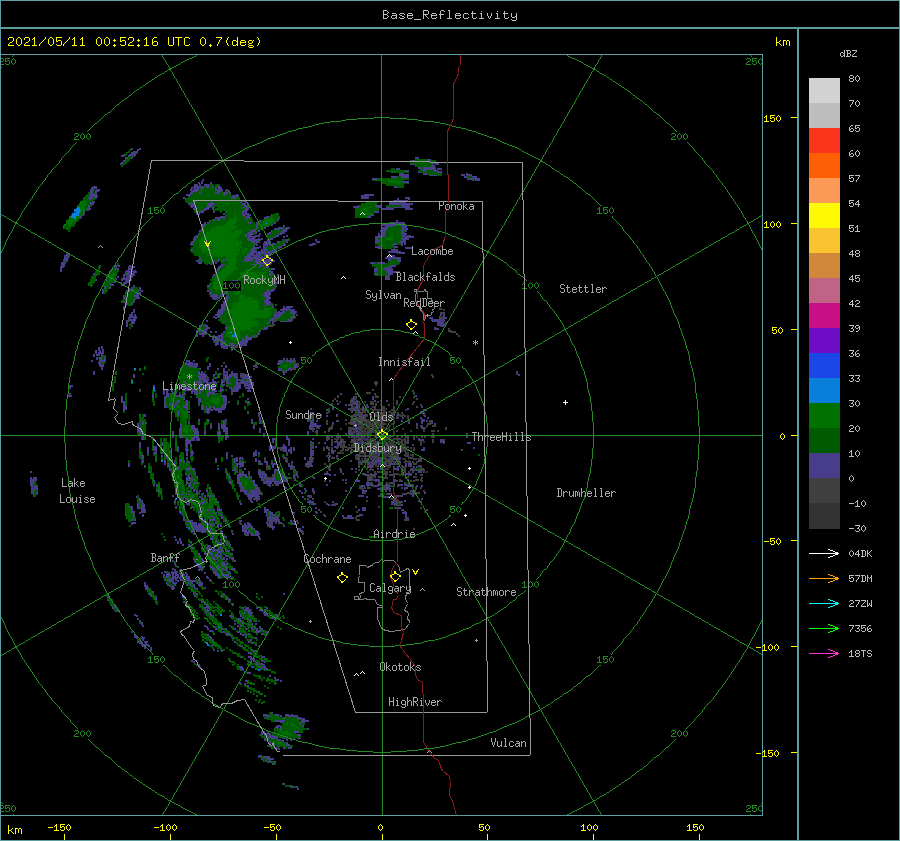This screenshot has height=841, width=900.
Task: Click the dBZ legend heading
Action: click(848, 53)
